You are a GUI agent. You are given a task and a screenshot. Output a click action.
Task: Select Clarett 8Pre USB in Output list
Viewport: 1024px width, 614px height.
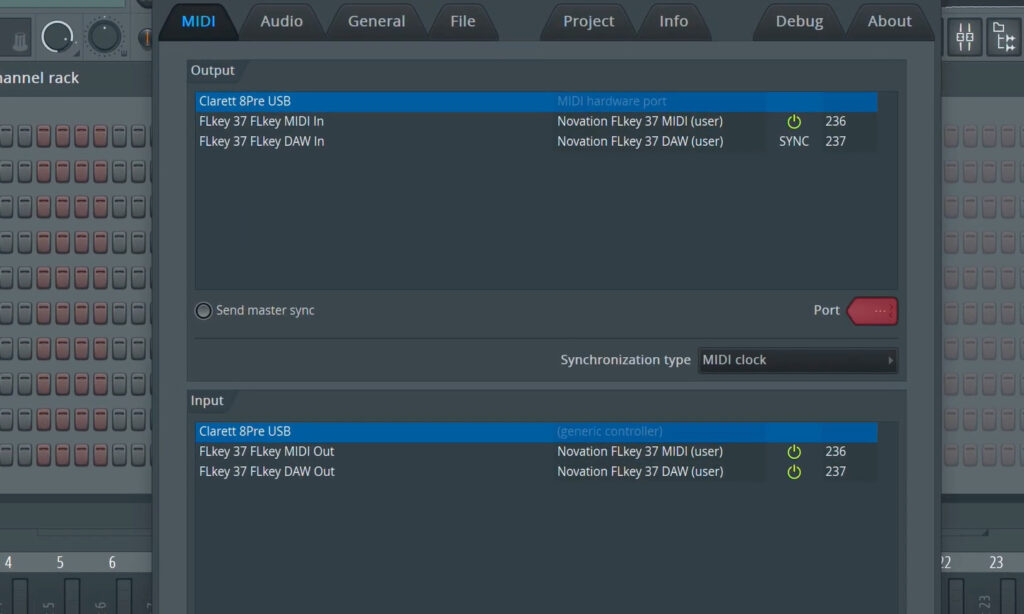[x=536, y=101]
